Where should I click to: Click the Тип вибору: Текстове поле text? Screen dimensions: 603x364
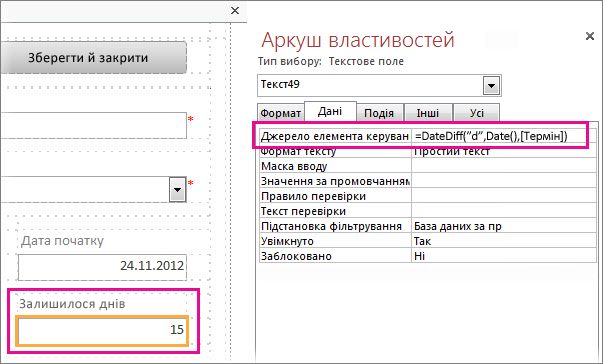331,61
